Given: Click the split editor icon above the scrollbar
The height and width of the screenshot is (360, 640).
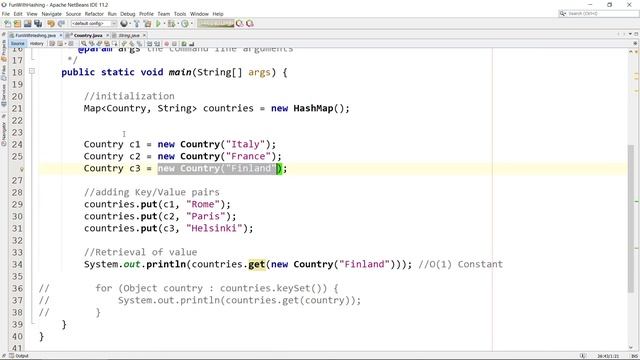Looking at the screenshot, I should point(635,43).
